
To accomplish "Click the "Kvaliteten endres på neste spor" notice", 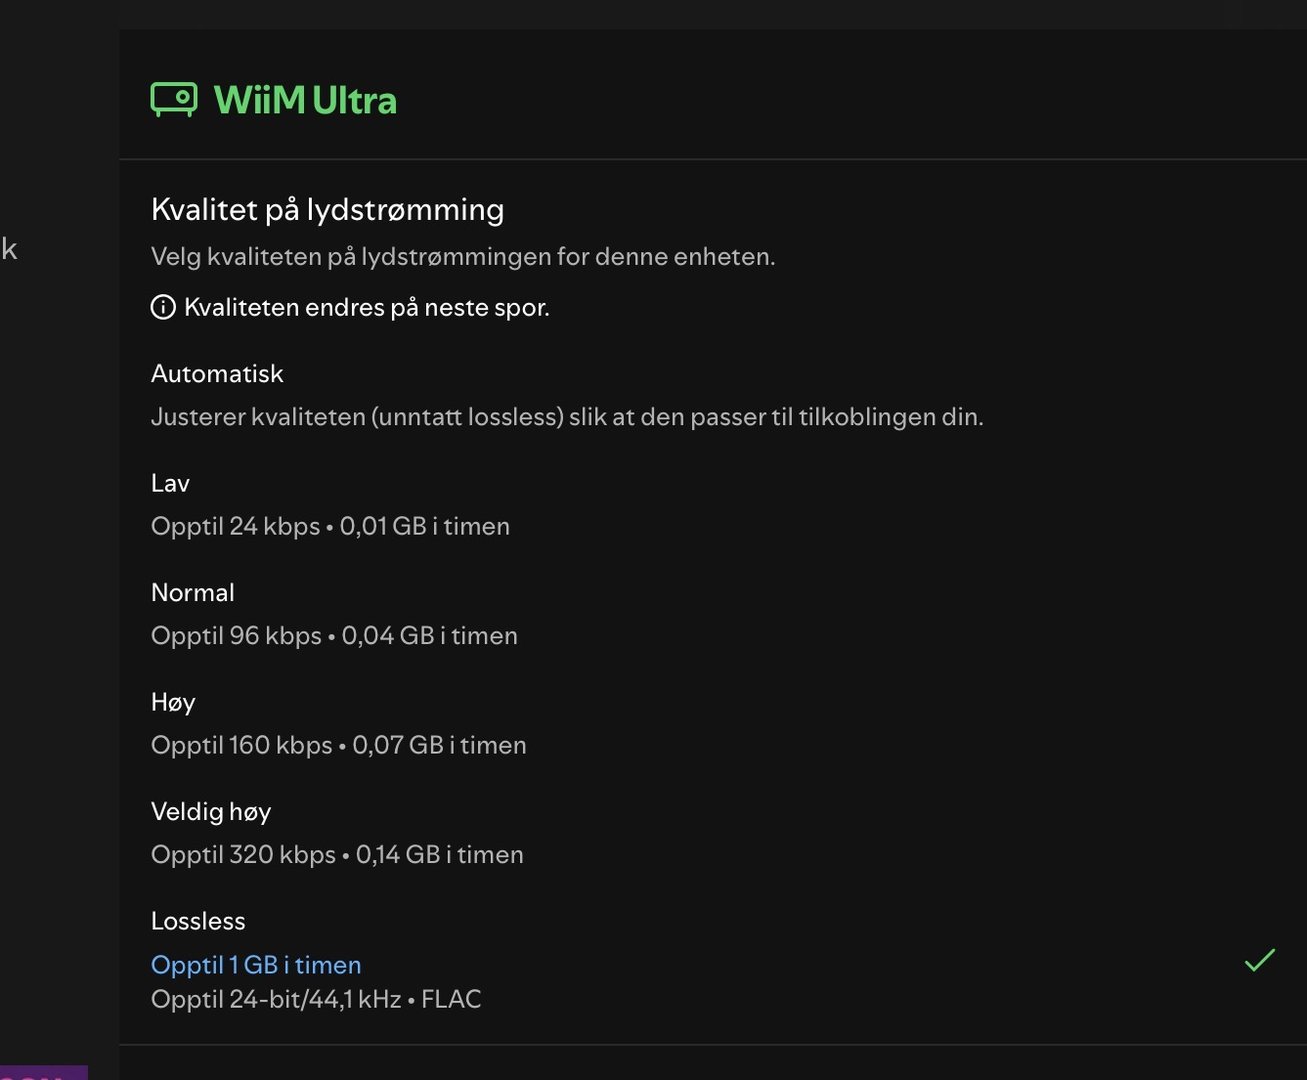I will point(367,308).
